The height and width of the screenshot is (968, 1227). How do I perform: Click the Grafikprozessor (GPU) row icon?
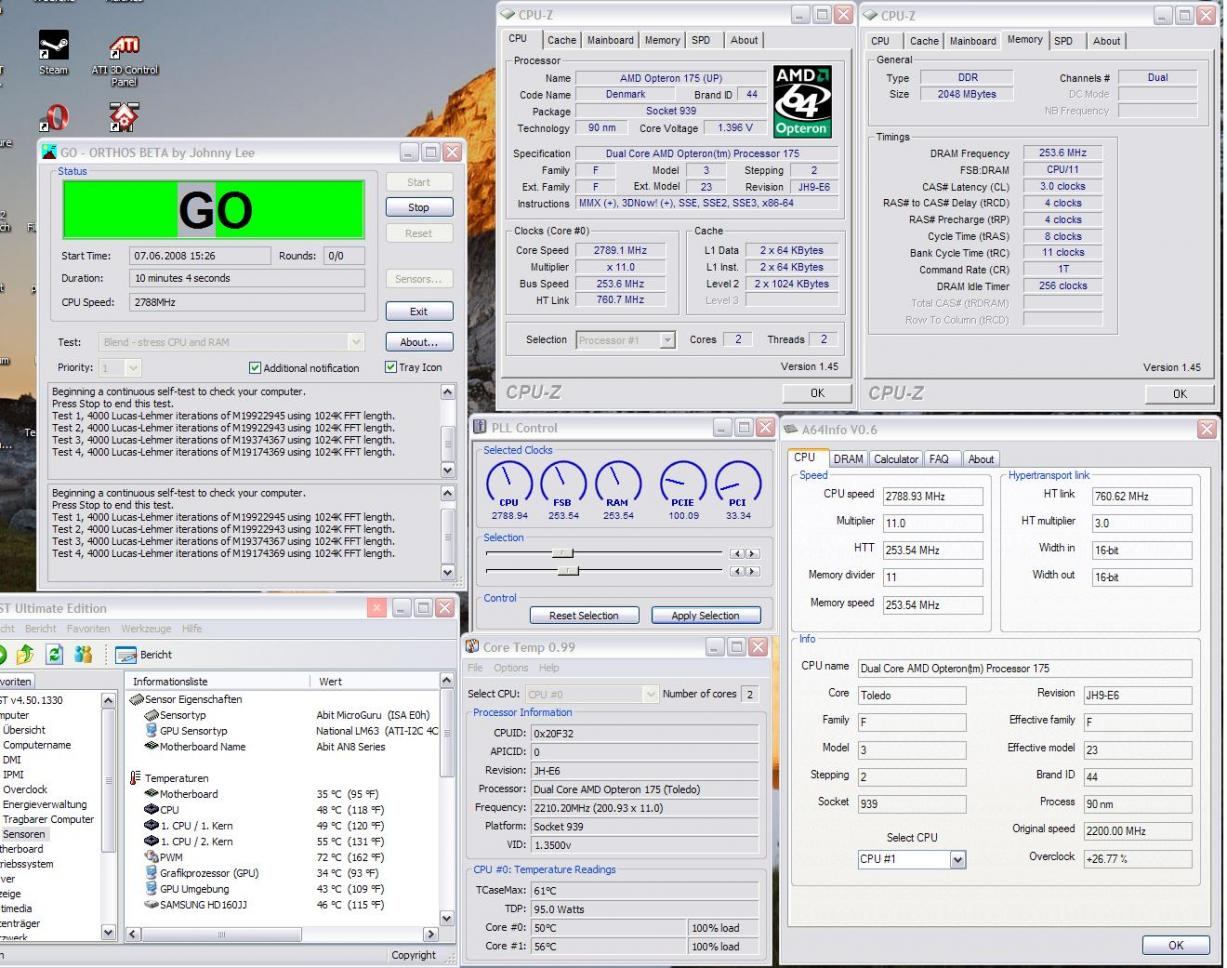click(x=152, y=872)
